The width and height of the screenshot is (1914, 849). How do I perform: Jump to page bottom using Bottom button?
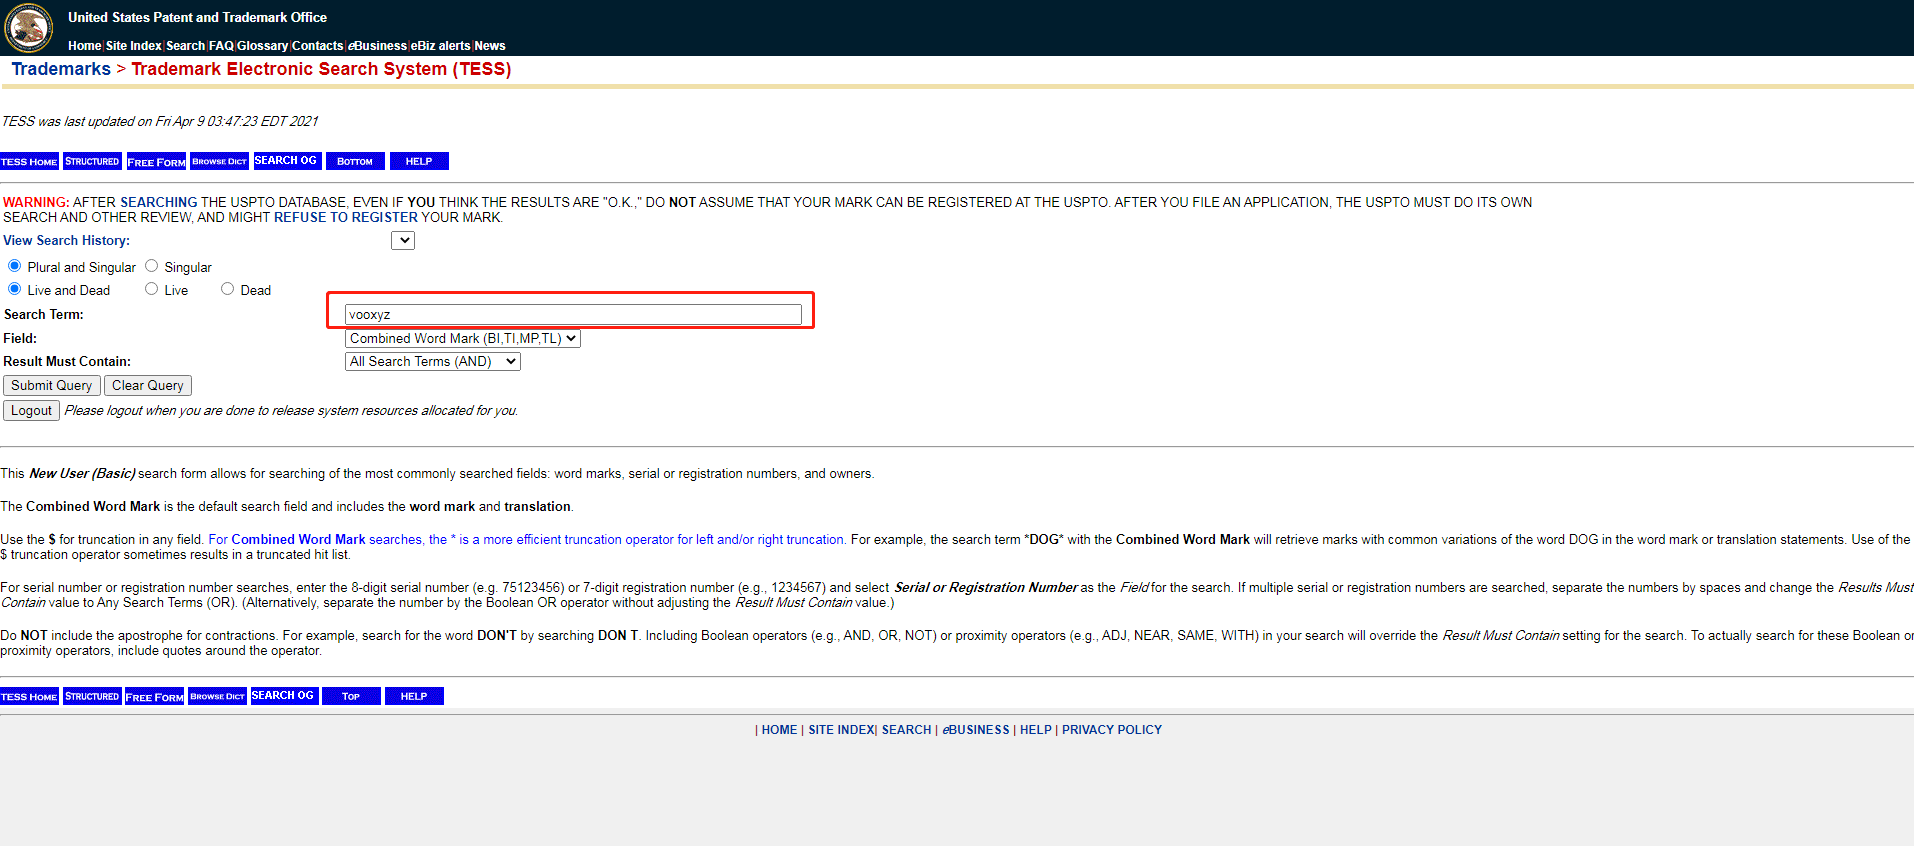(354, 162)
